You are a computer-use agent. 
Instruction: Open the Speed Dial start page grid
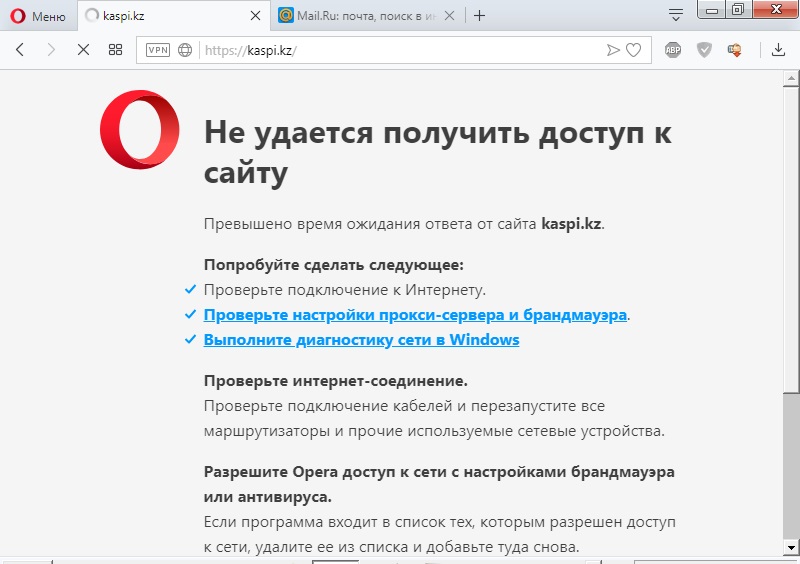[115, 50]
